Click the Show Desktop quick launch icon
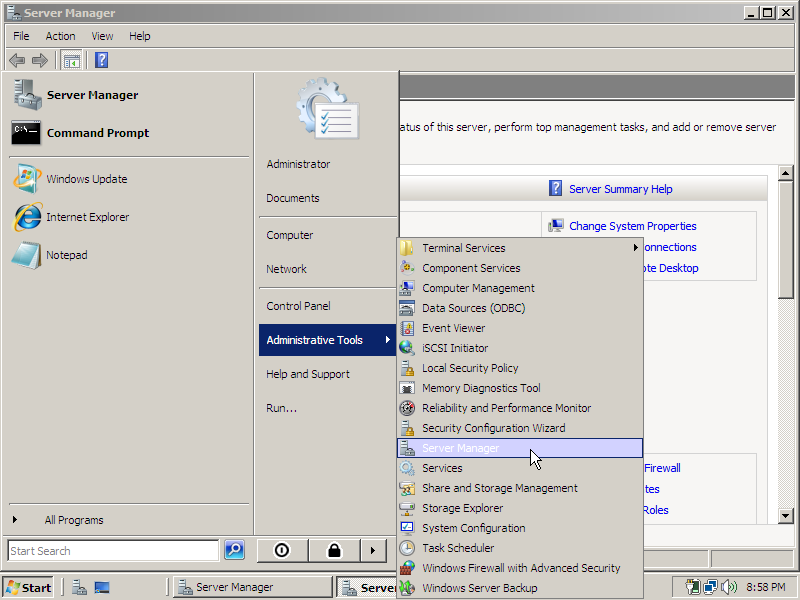Viewport: 800px width, 600px height. click(102, 588)
